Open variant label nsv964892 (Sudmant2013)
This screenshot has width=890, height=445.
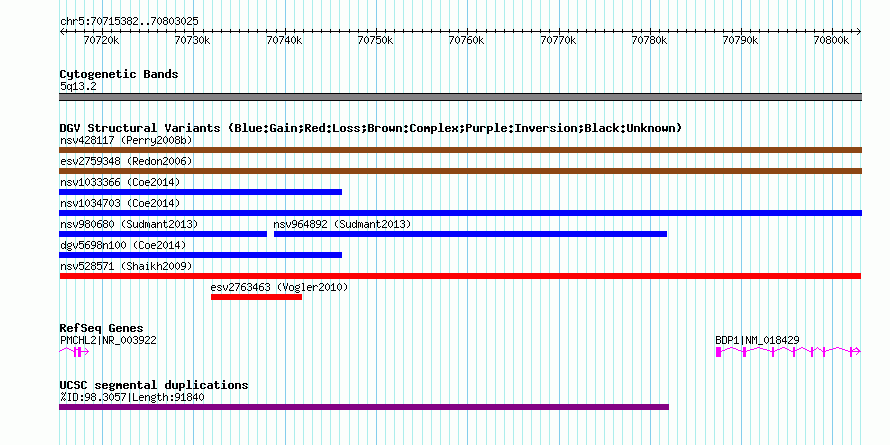[x=342, y=224]
